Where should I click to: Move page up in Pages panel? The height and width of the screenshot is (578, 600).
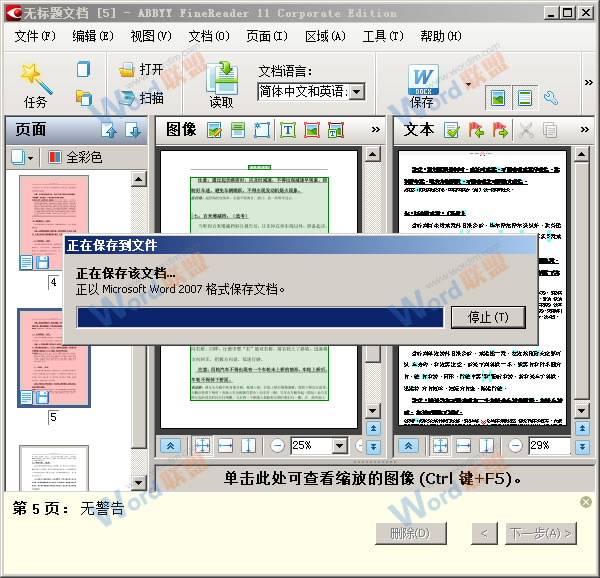coord(109,130)
